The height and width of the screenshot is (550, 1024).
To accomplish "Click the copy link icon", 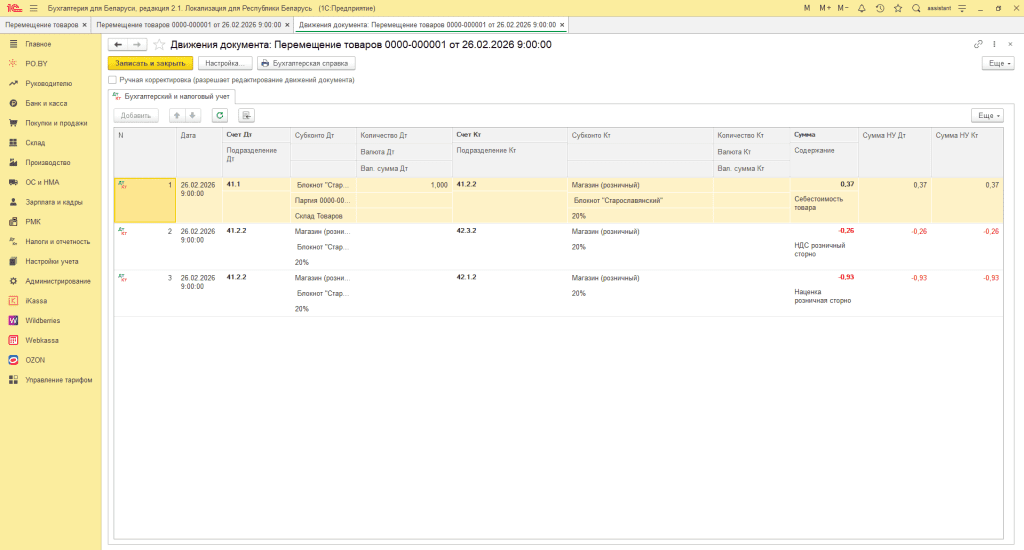I will pyautogui.click(x=978, y=44).
